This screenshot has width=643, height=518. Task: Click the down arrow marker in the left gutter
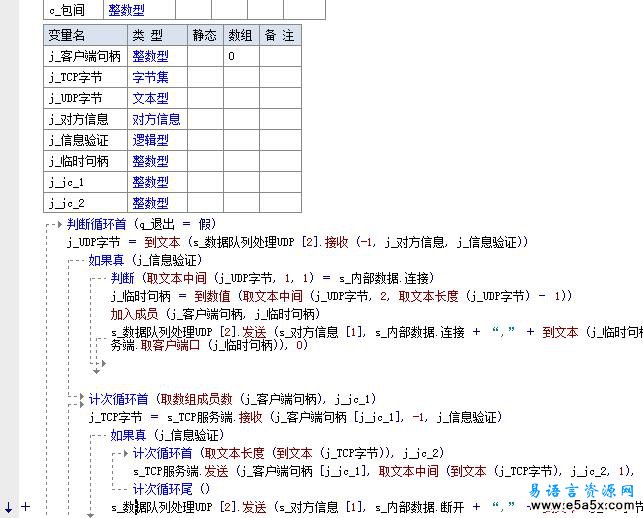pyautogui.click(x=9, y=507)
